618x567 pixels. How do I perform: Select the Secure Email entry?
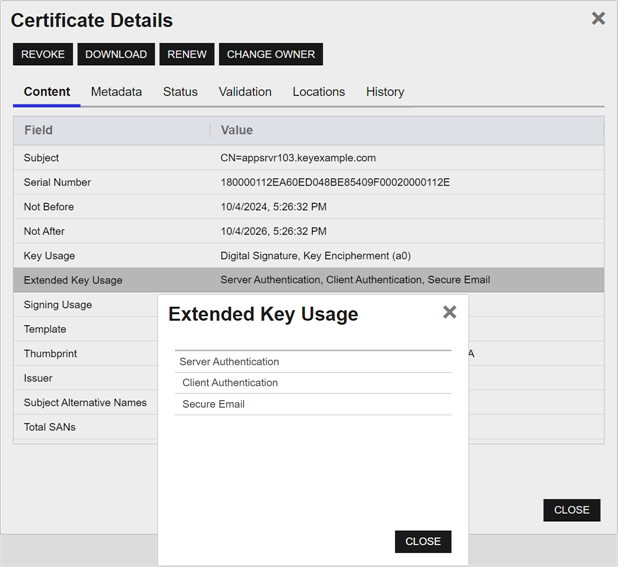(213, 404)
